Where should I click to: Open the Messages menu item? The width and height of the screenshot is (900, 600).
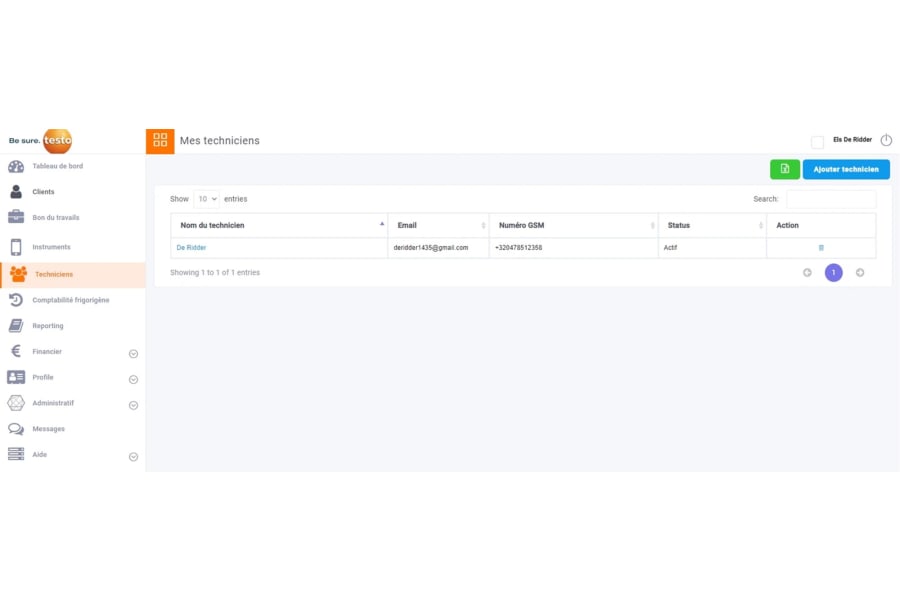48,429
